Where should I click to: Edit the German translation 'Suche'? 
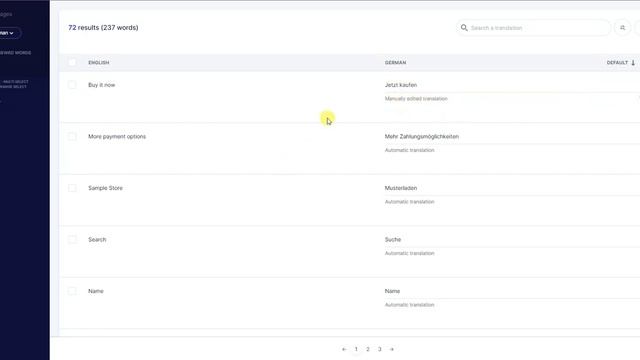393,240
